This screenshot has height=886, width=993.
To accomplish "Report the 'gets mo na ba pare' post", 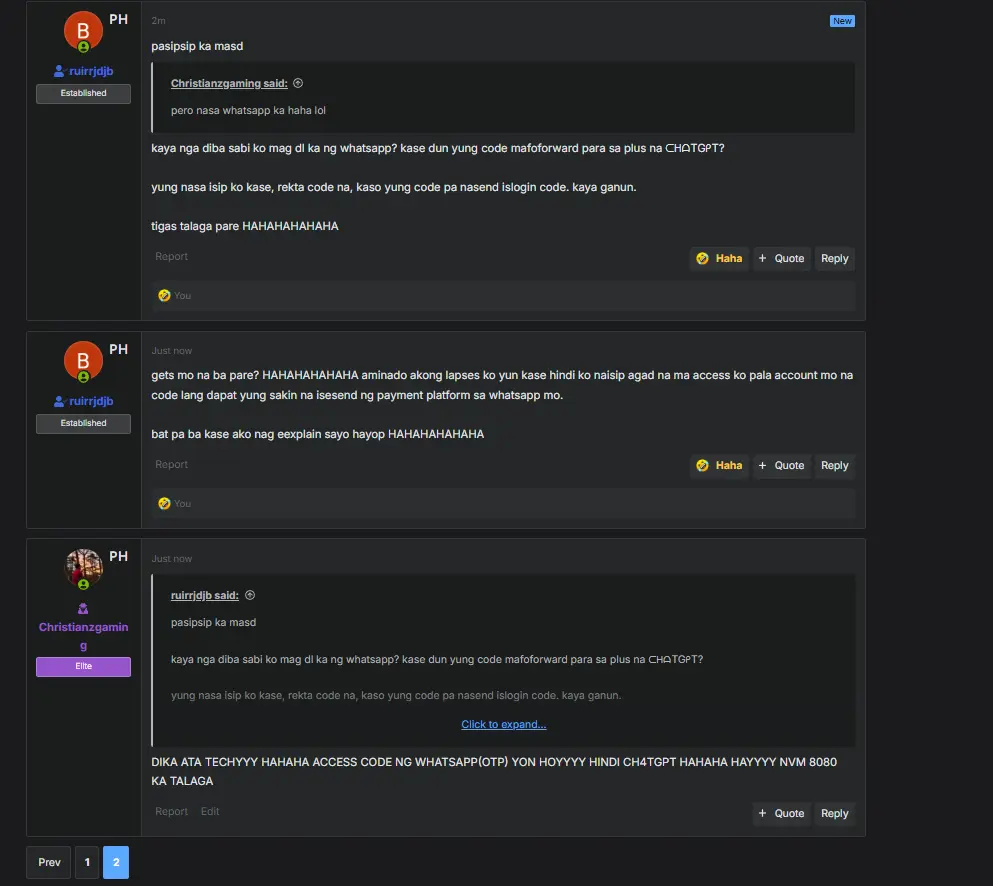I will [171, 464].
